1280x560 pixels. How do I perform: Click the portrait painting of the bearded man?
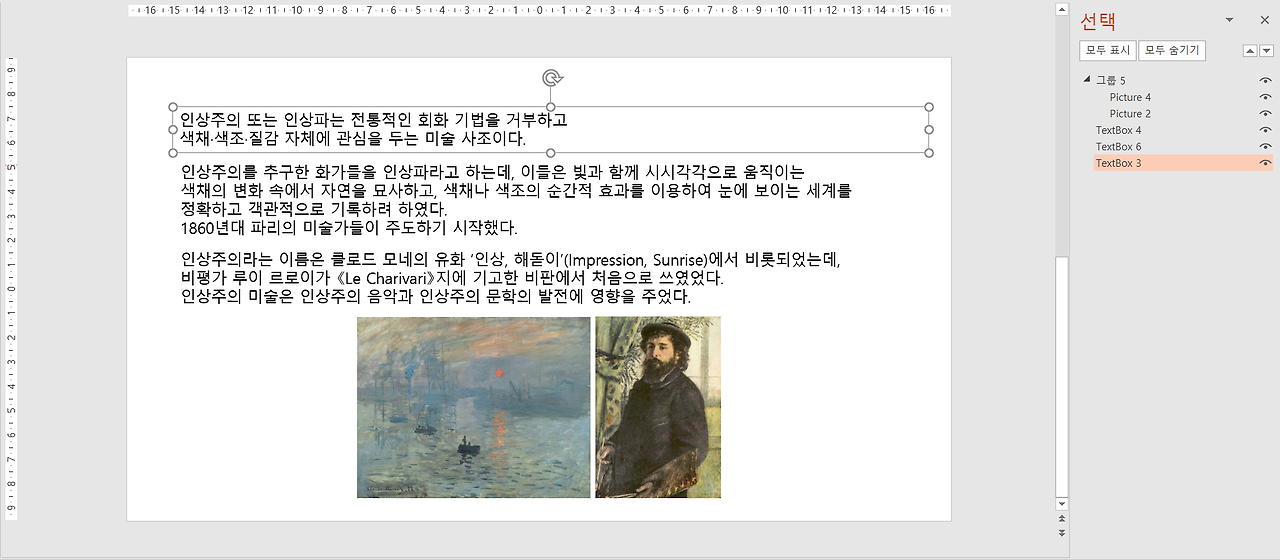tap(658, 407)
